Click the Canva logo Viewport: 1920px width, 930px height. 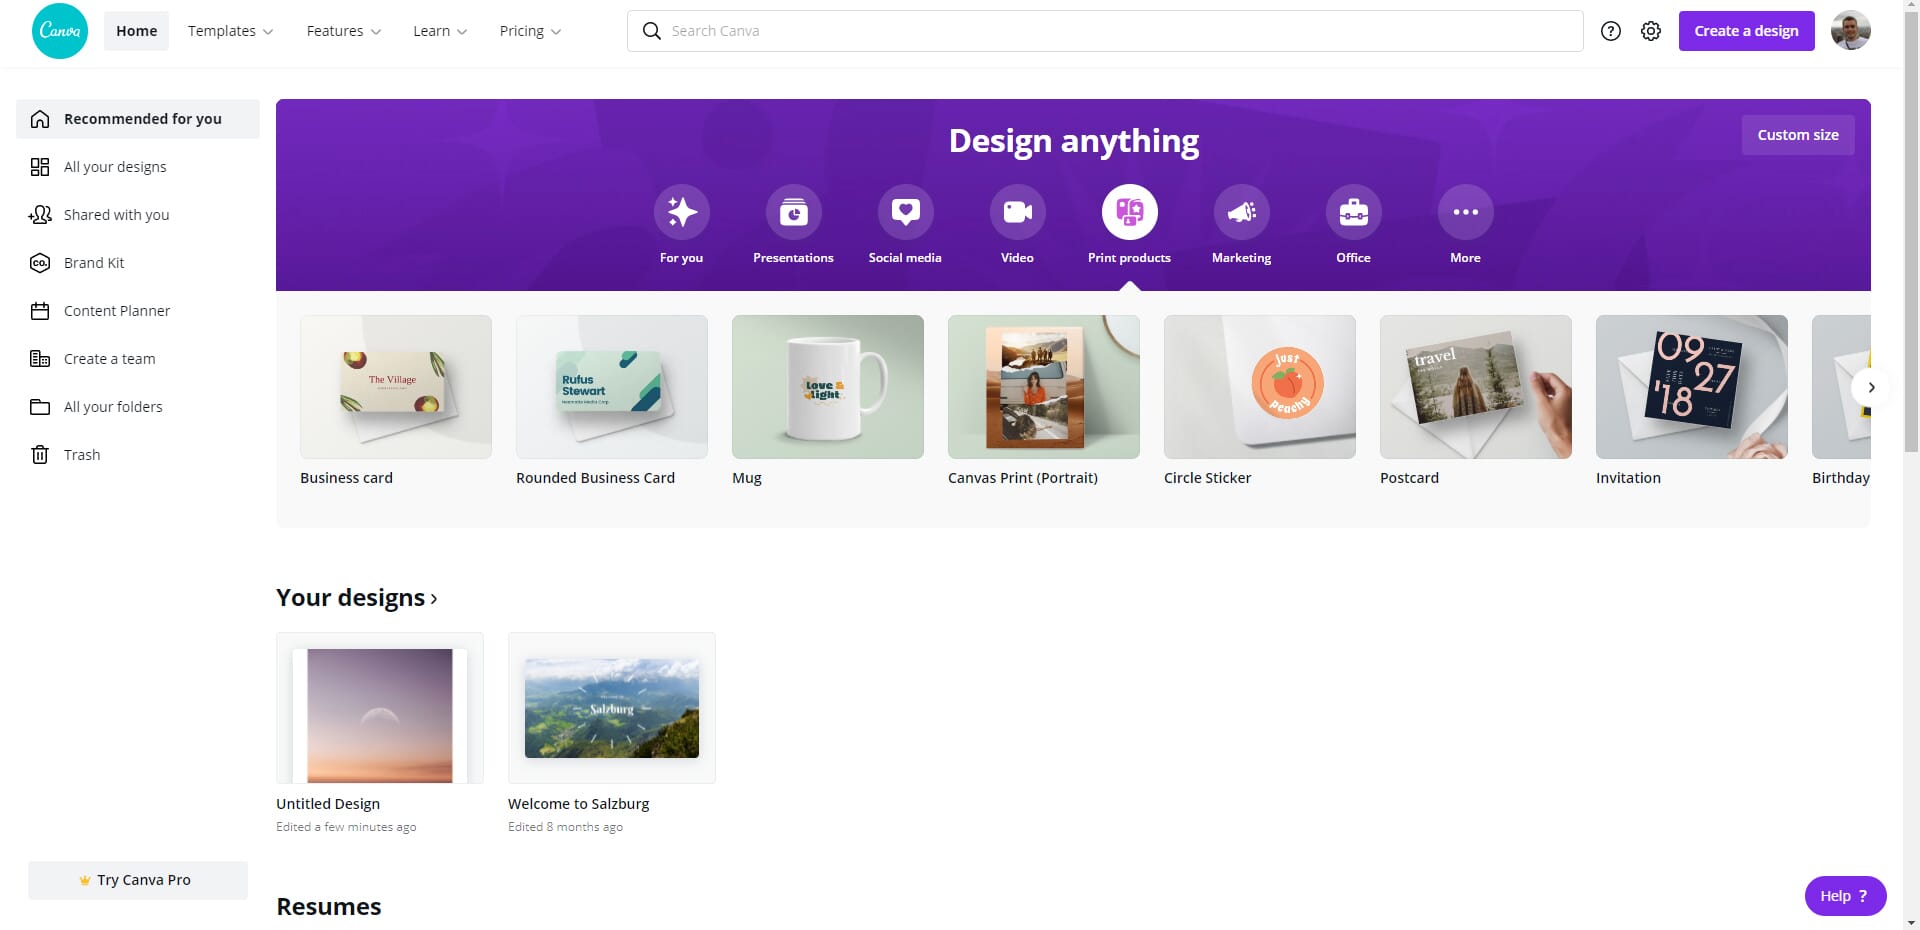[60, 31]
